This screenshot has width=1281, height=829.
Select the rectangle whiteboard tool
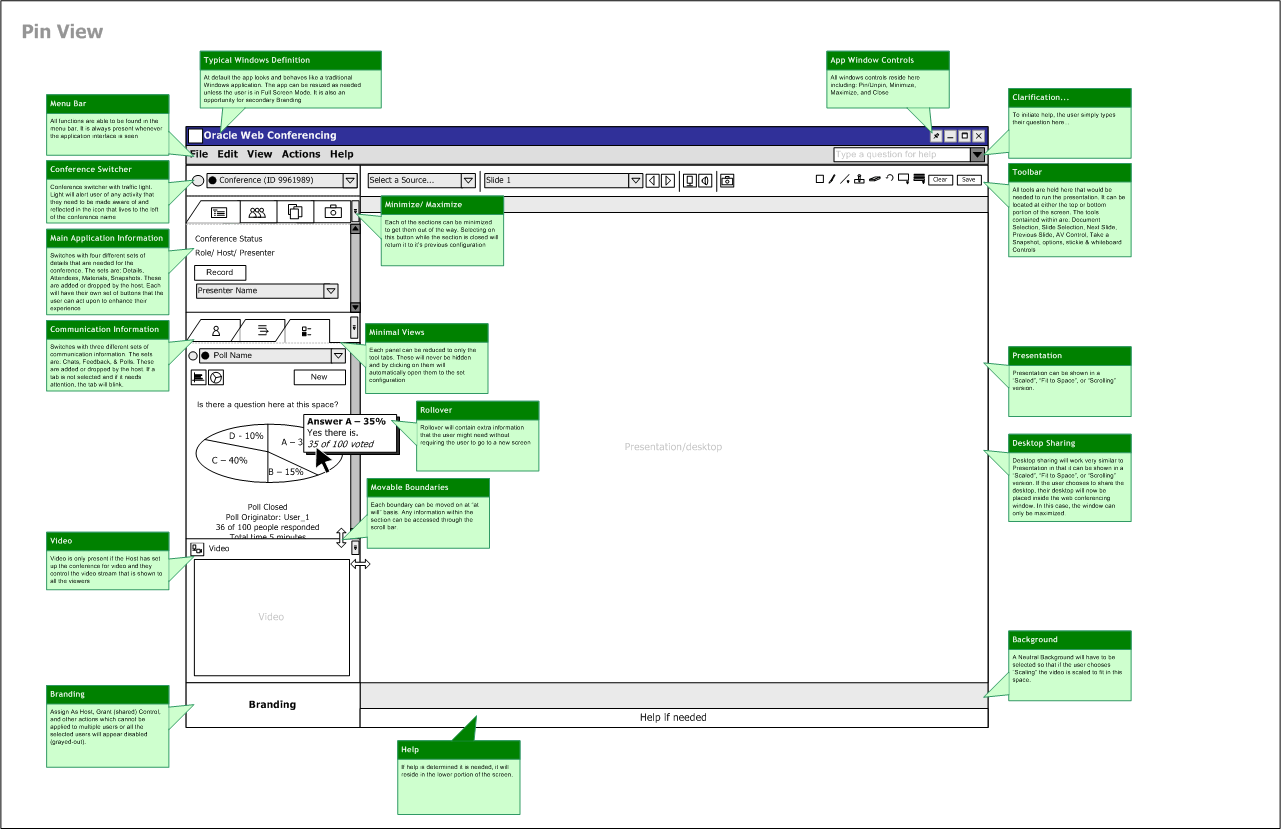coord(820,179)
